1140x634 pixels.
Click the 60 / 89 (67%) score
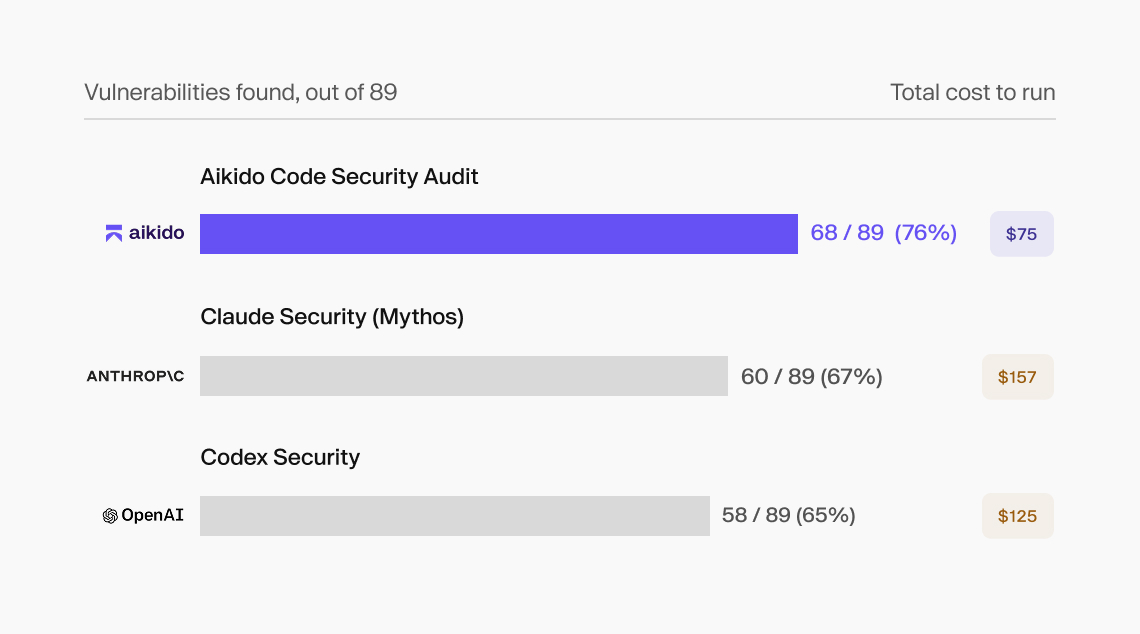coord(811,377)
